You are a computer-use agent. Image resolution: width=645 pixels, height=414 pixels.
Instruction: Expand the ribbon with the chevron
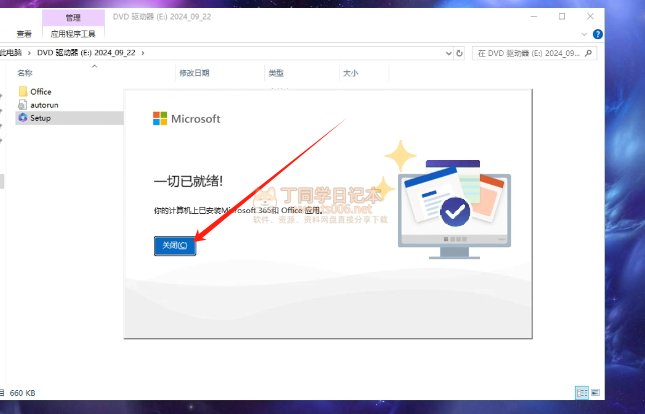[x=584, y=34]
